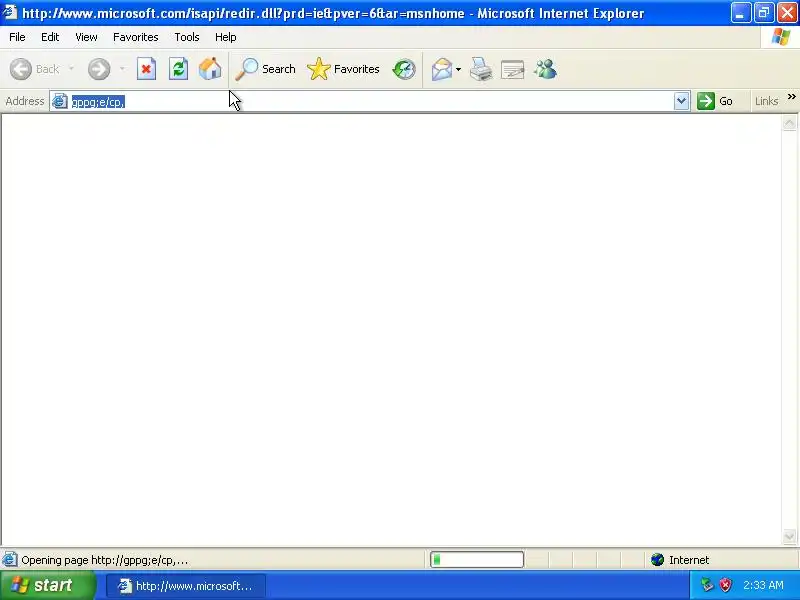Click the 'Opening page' status bar text

pos(105,560)
